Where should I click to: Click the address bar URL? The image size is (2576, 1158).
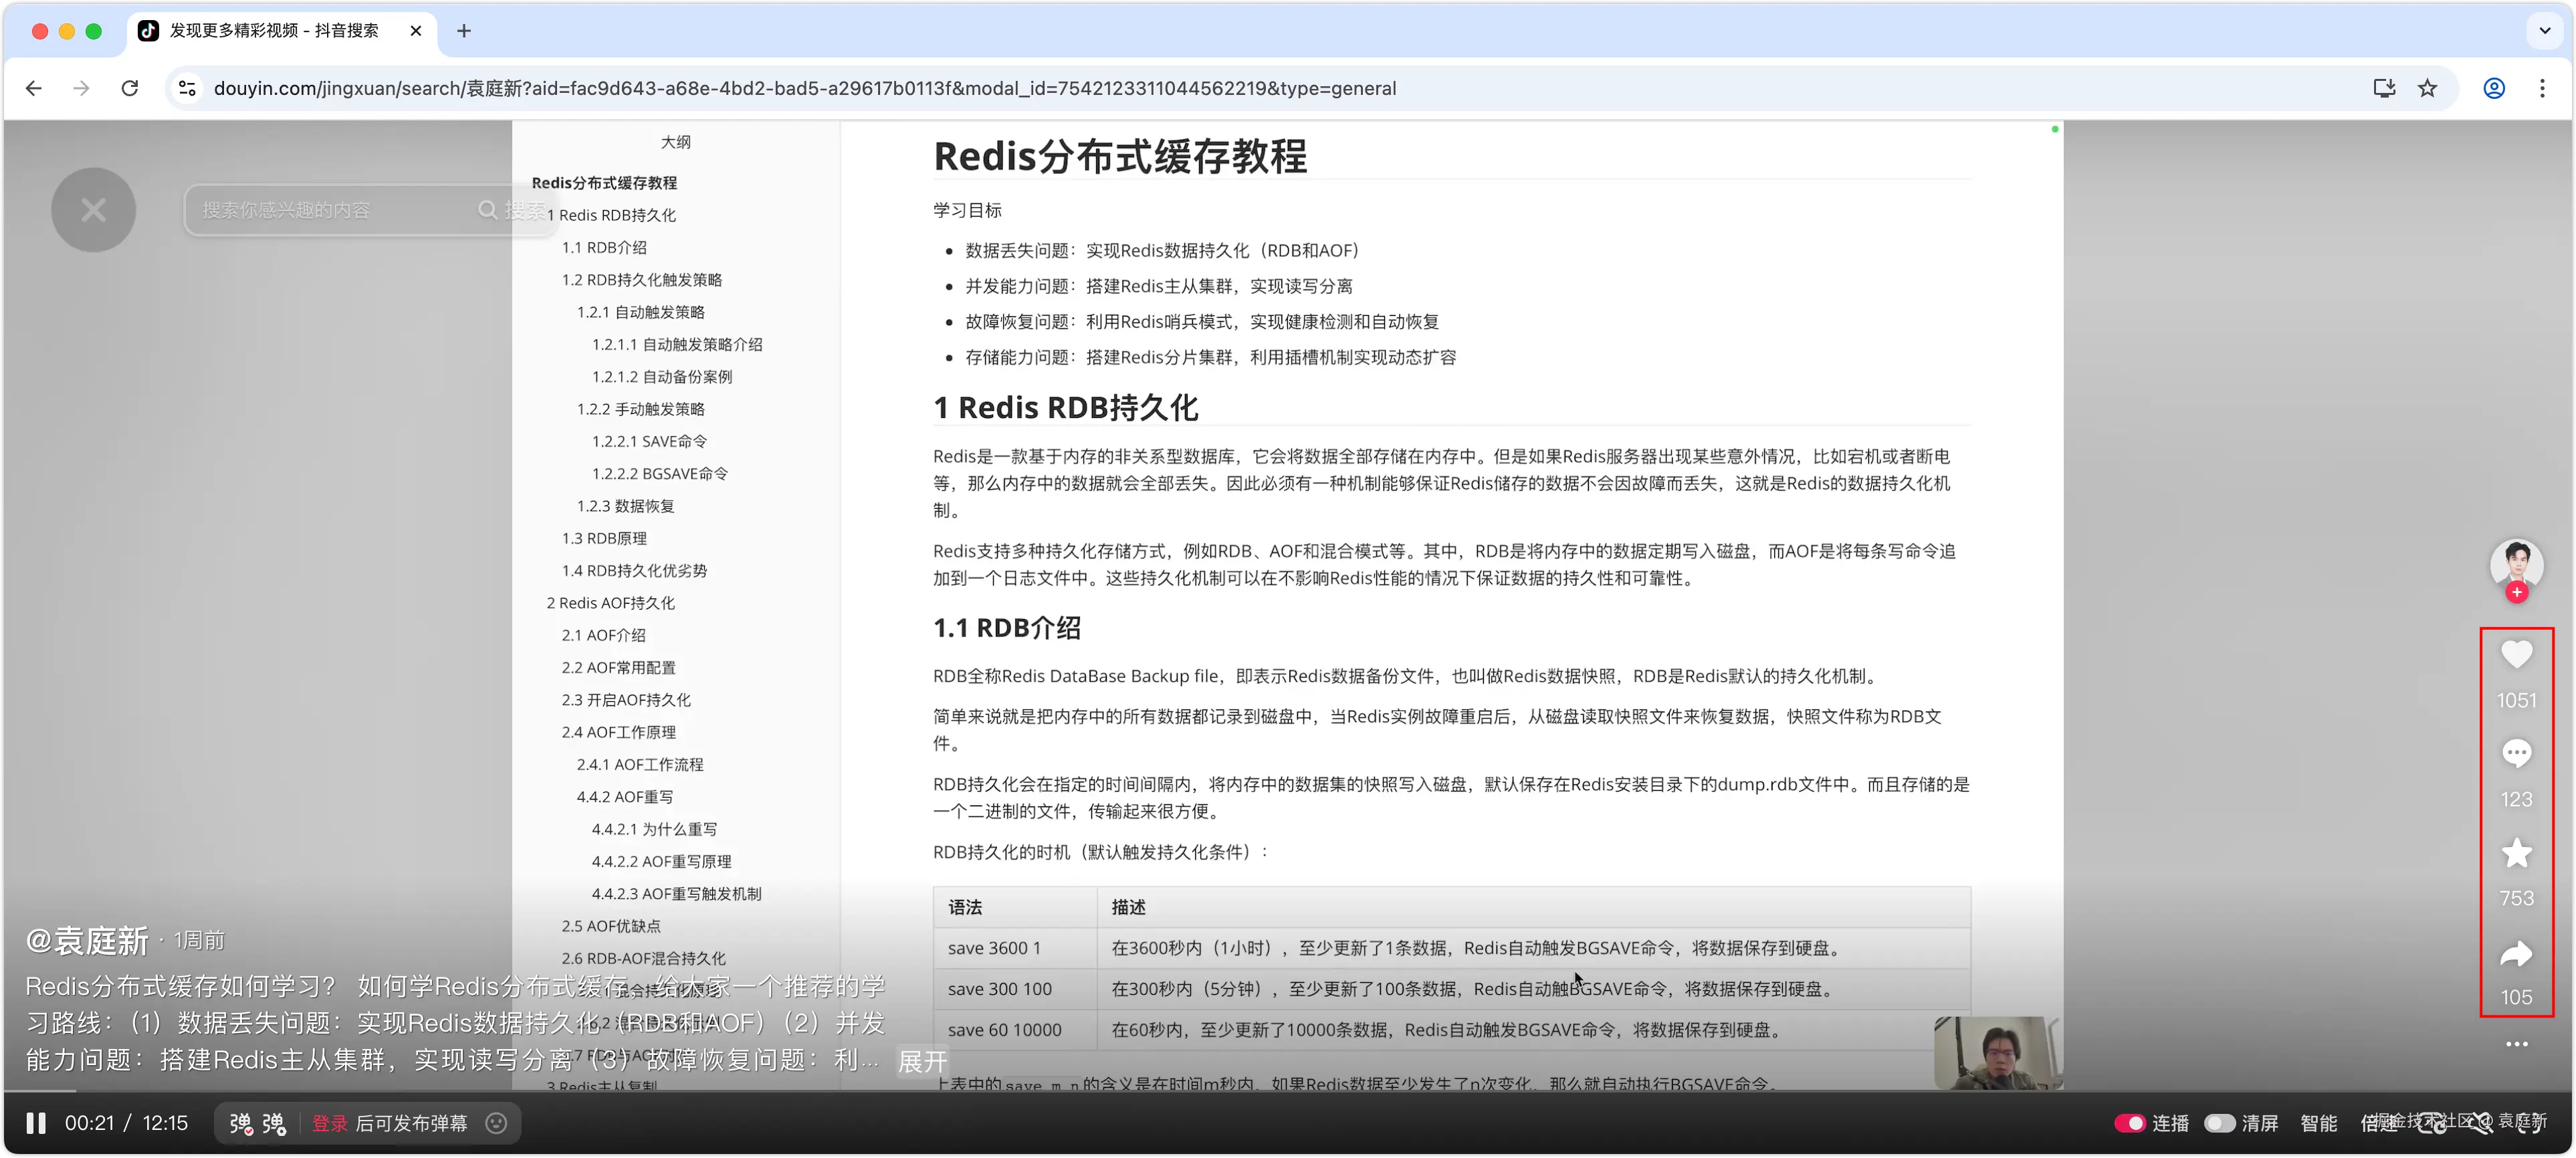click(804, 88)
